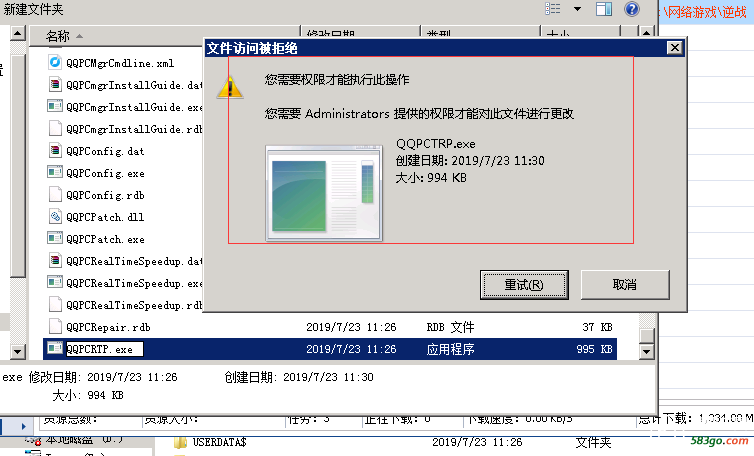Screen dimensions: 754x456
Task: Click the file list scroll up arrow on right
Action: (646, 33)
